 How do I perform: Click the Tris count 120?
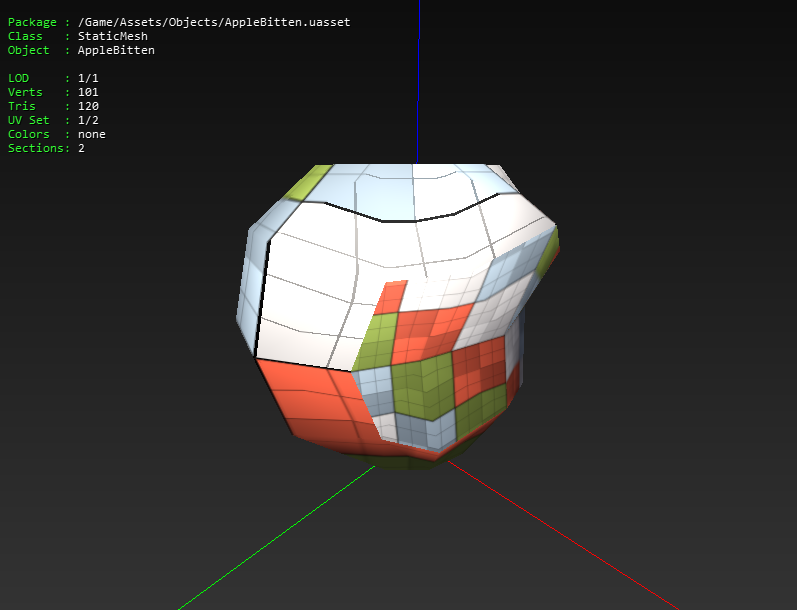pos(88,106)
